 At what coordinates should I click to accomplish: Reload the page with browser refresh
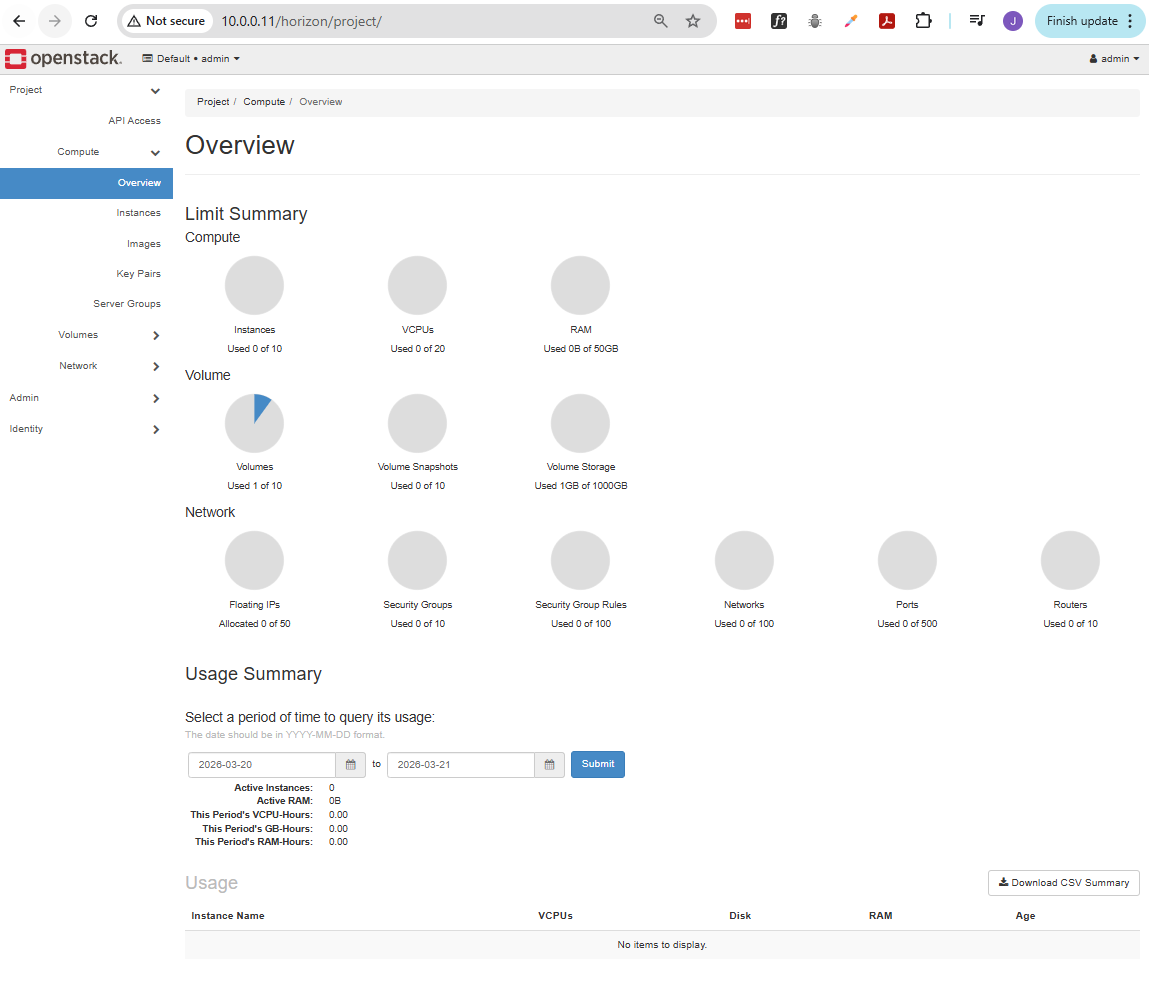(91, 21)
